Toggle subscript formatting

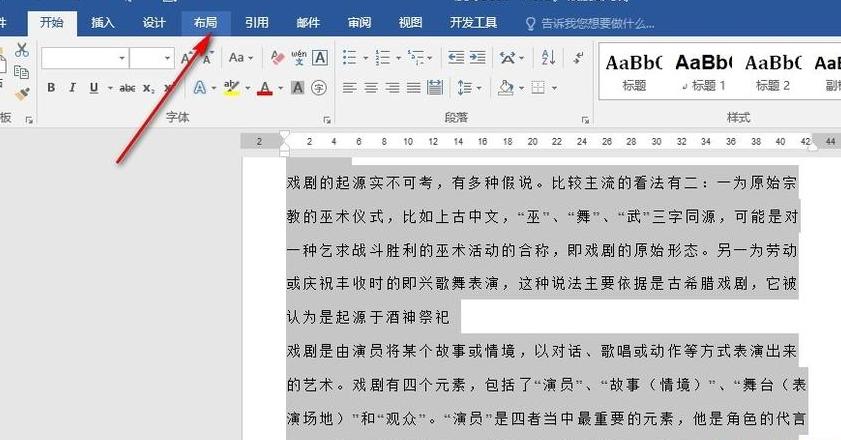pyautogui.click(x=149, y=89)
